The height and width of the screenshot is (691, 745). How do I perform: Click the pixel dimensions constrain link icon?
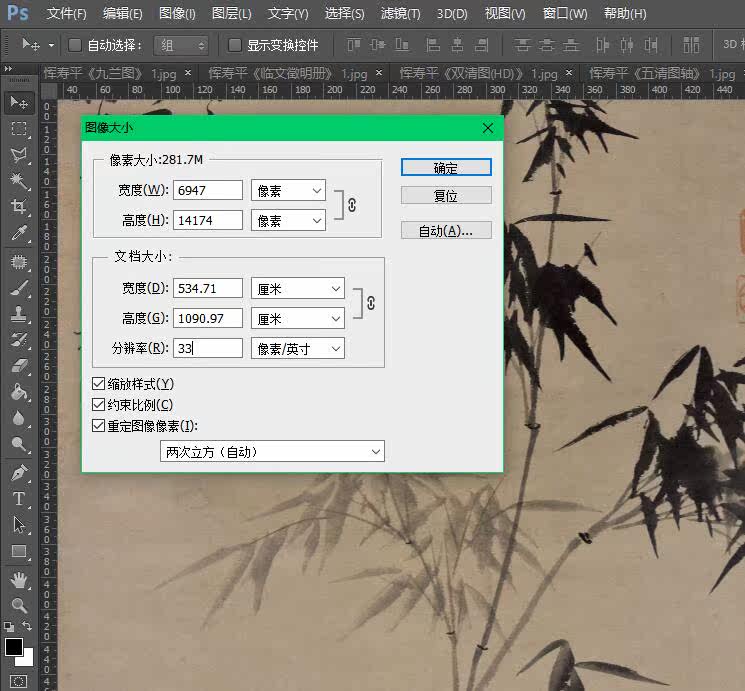(352, 205)
